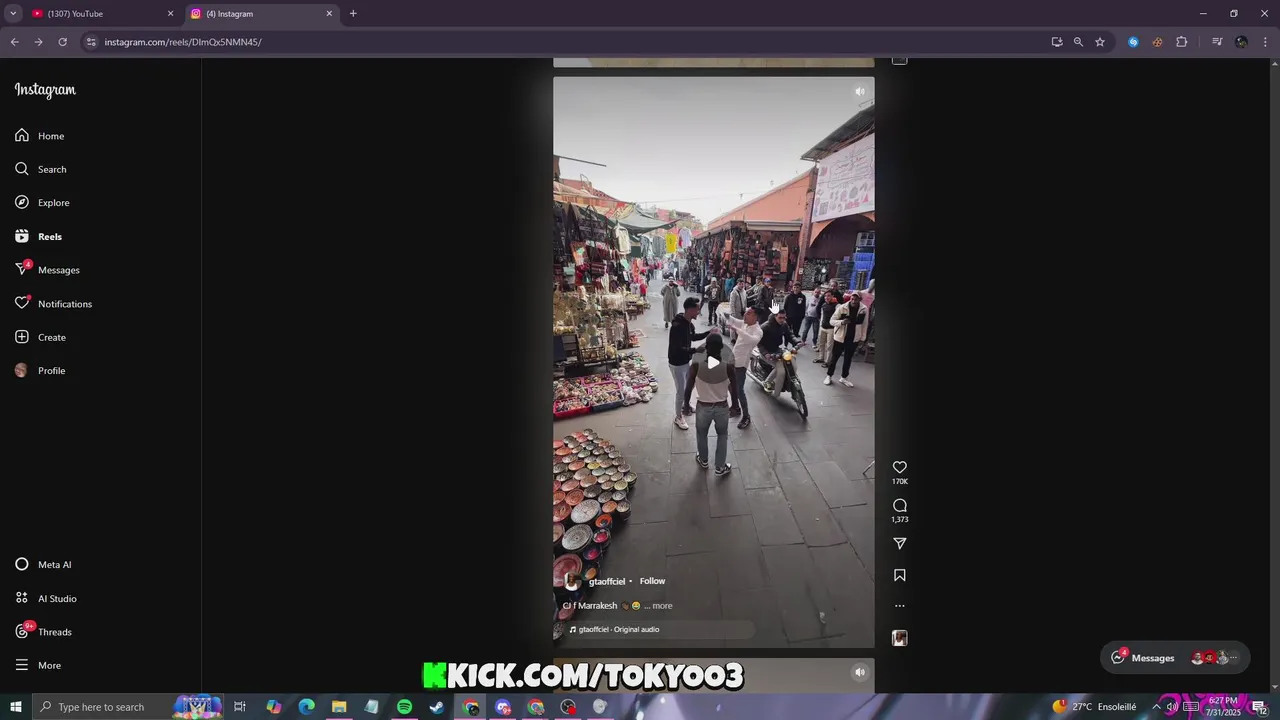Open the gtaoffciel profile name
The width and height of the screenshot is (1280, 720).
pos(606,581)
